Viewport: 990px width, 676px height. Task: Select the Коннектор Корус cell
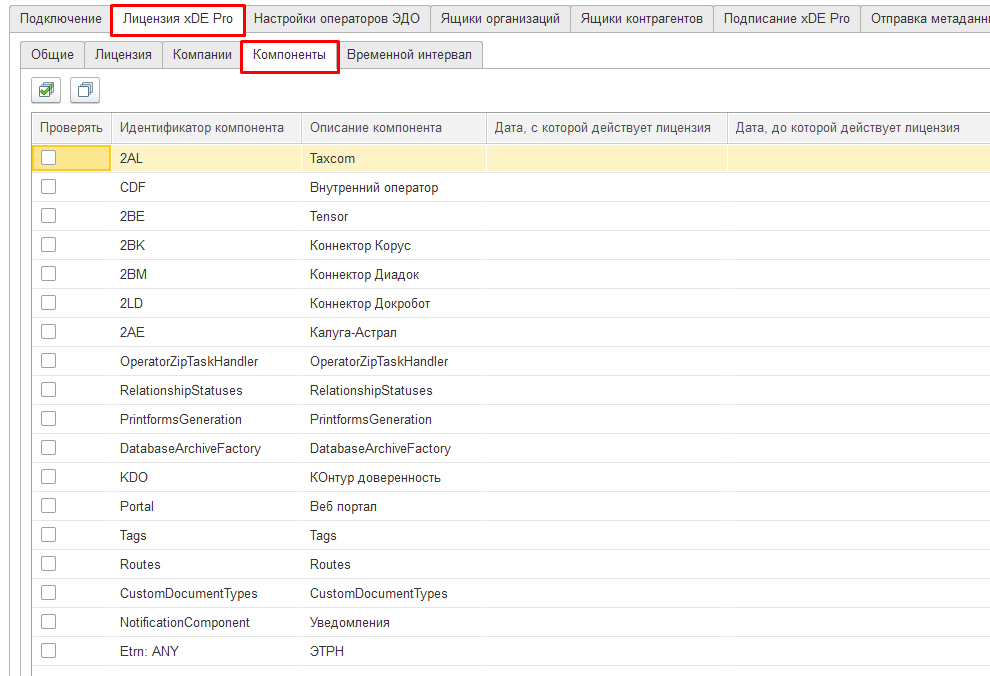394,246
